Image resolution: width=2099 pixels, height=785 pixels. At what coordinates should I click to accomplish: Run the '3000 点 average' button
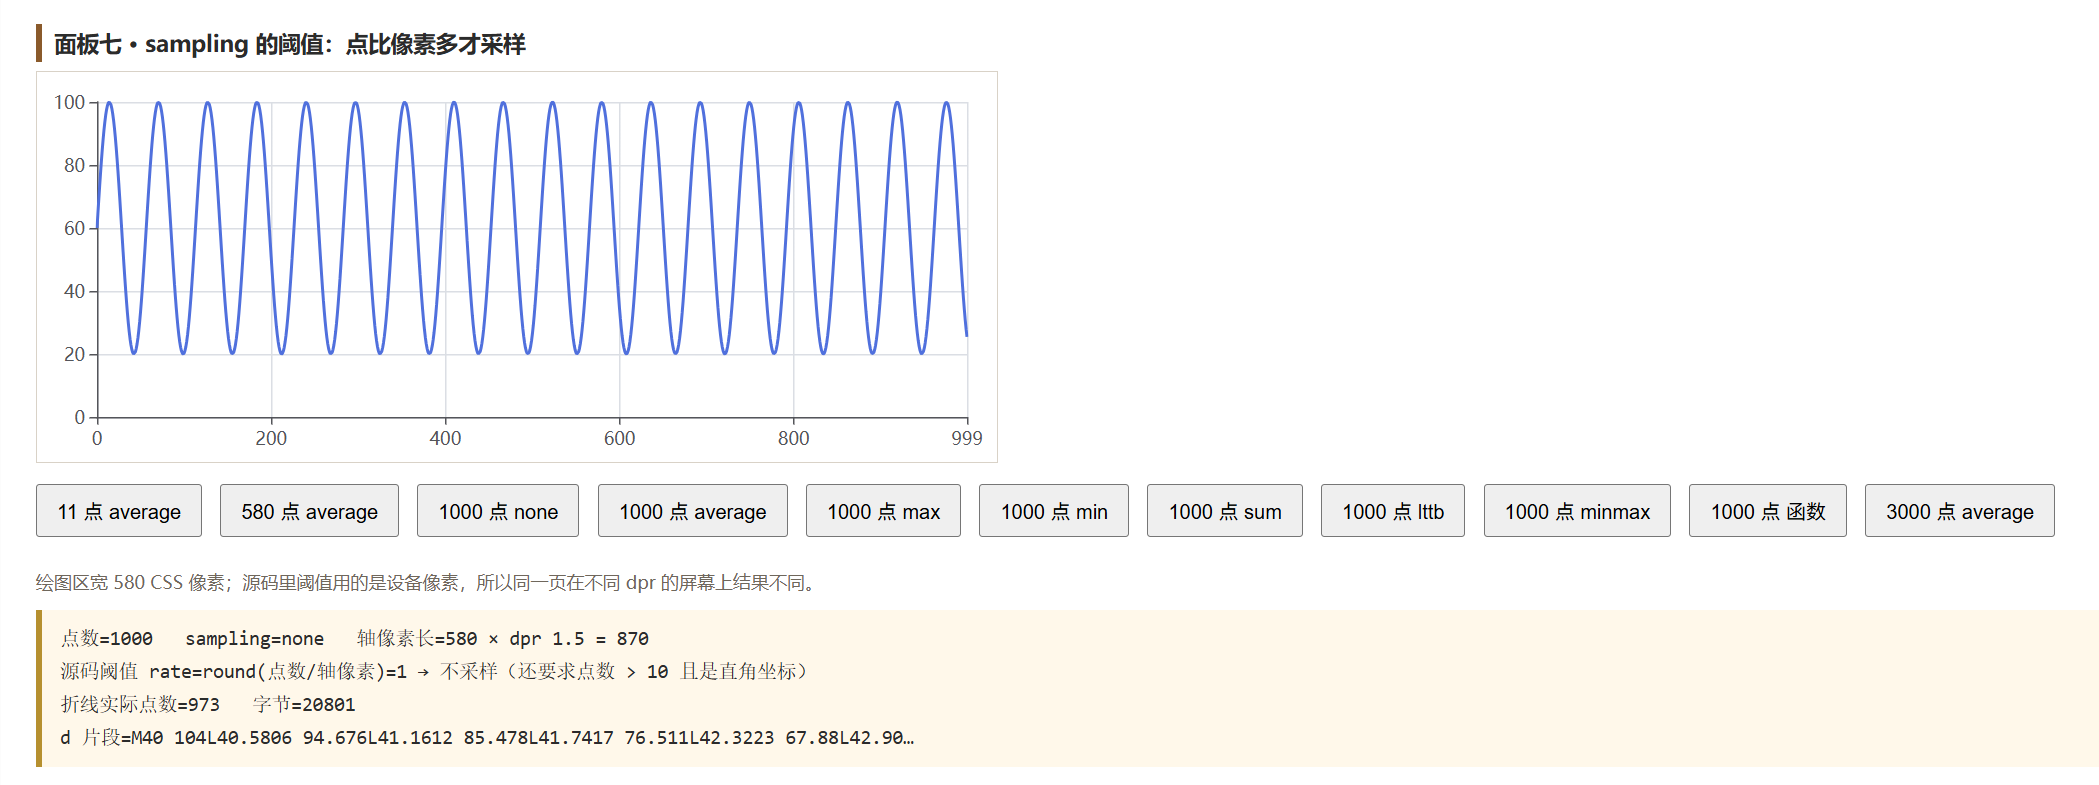(1960, 511)
